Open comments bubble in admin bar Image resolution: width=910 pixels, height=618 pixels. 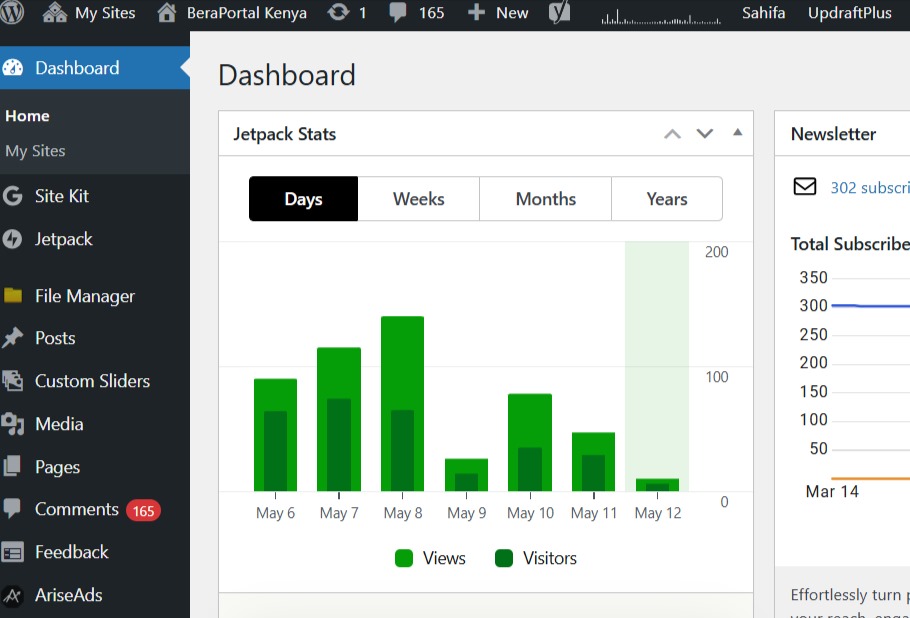tap(398, 13)
